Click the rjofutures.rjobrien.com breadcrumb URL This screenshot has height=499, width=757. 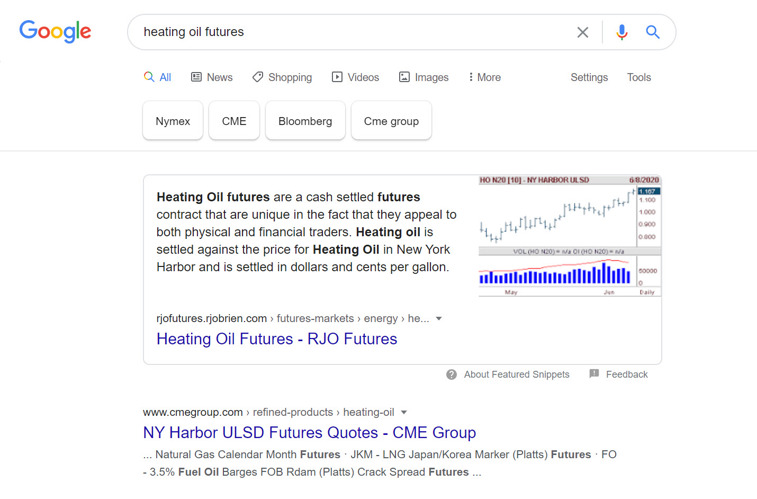click(293, 319)
